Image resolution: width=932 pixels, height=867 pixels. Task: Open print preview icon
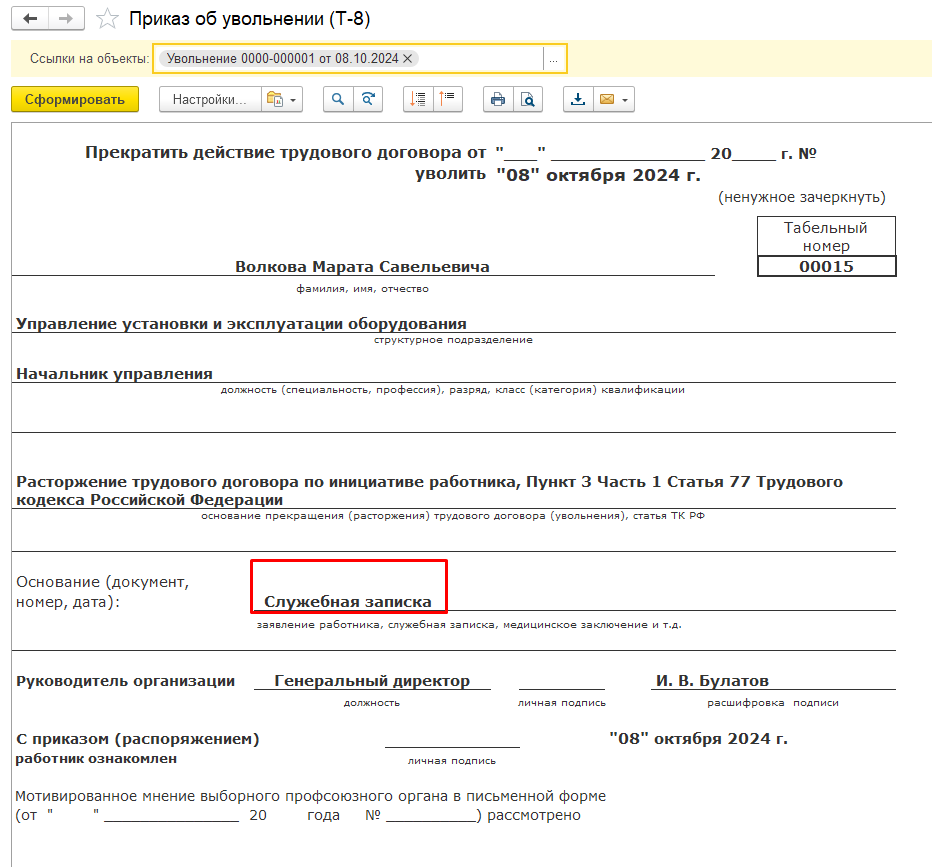(528, 99)
